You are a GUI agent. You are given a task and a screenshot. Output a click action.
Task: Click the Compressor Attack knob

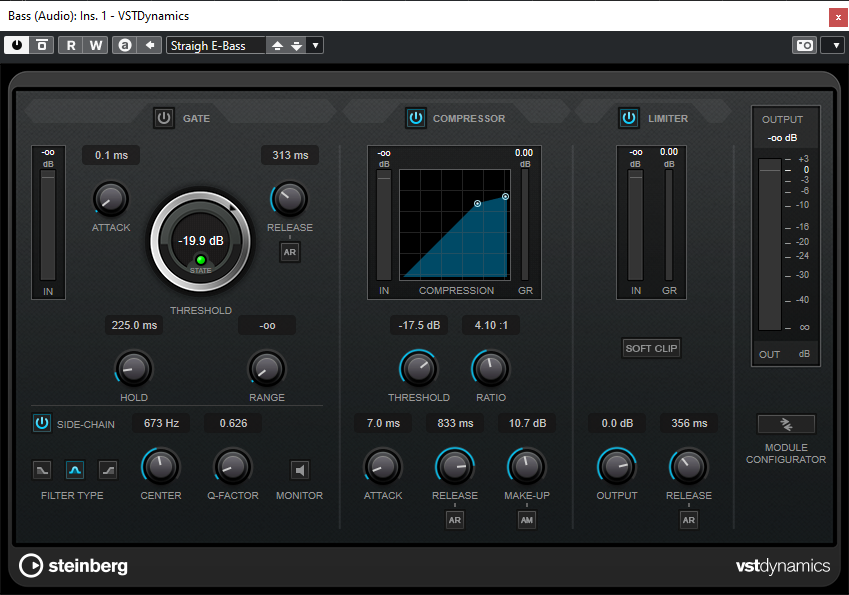click(x=383, y=467)
